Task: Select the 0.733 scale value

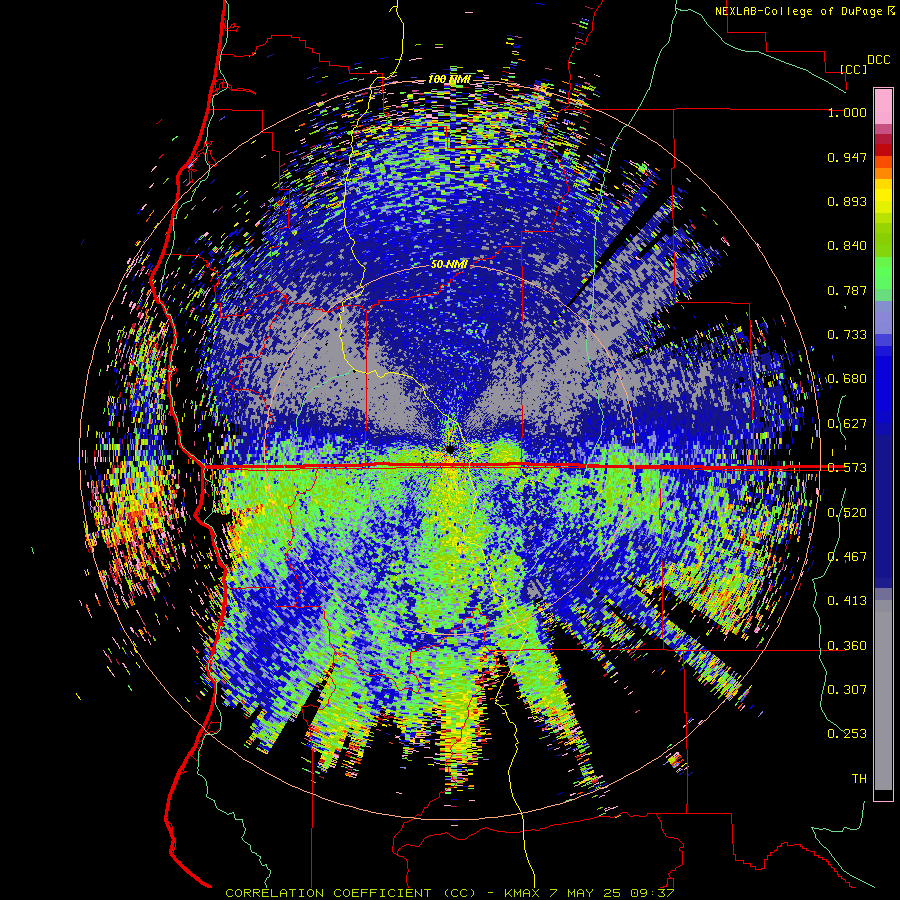Action: [847, 335]
